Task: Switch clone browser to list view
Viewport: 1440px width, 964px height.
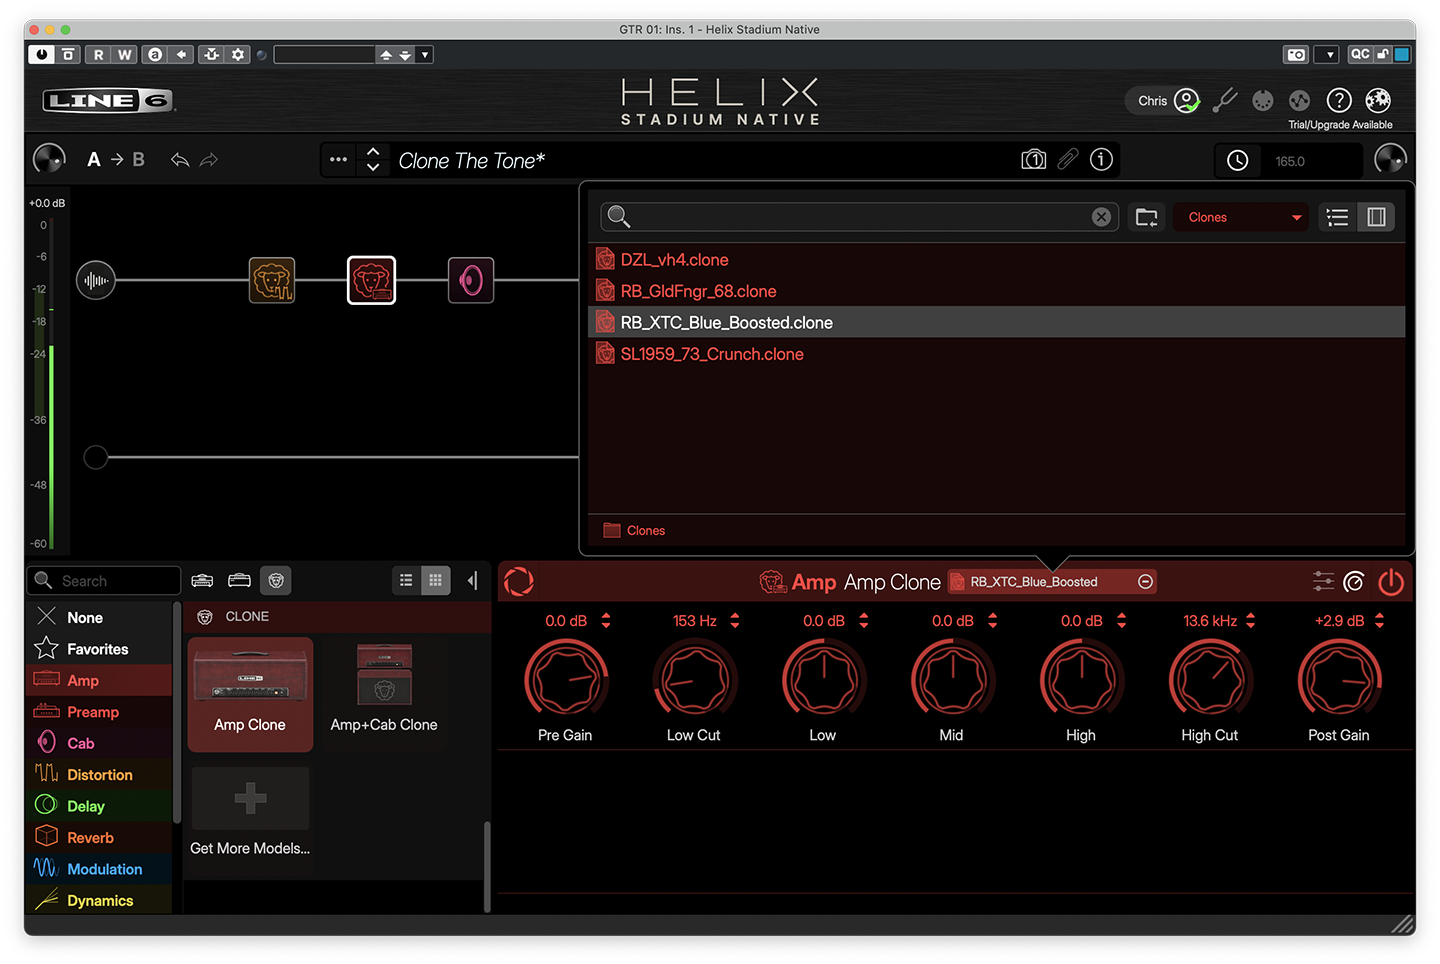Action: (x=1338, y=217)
